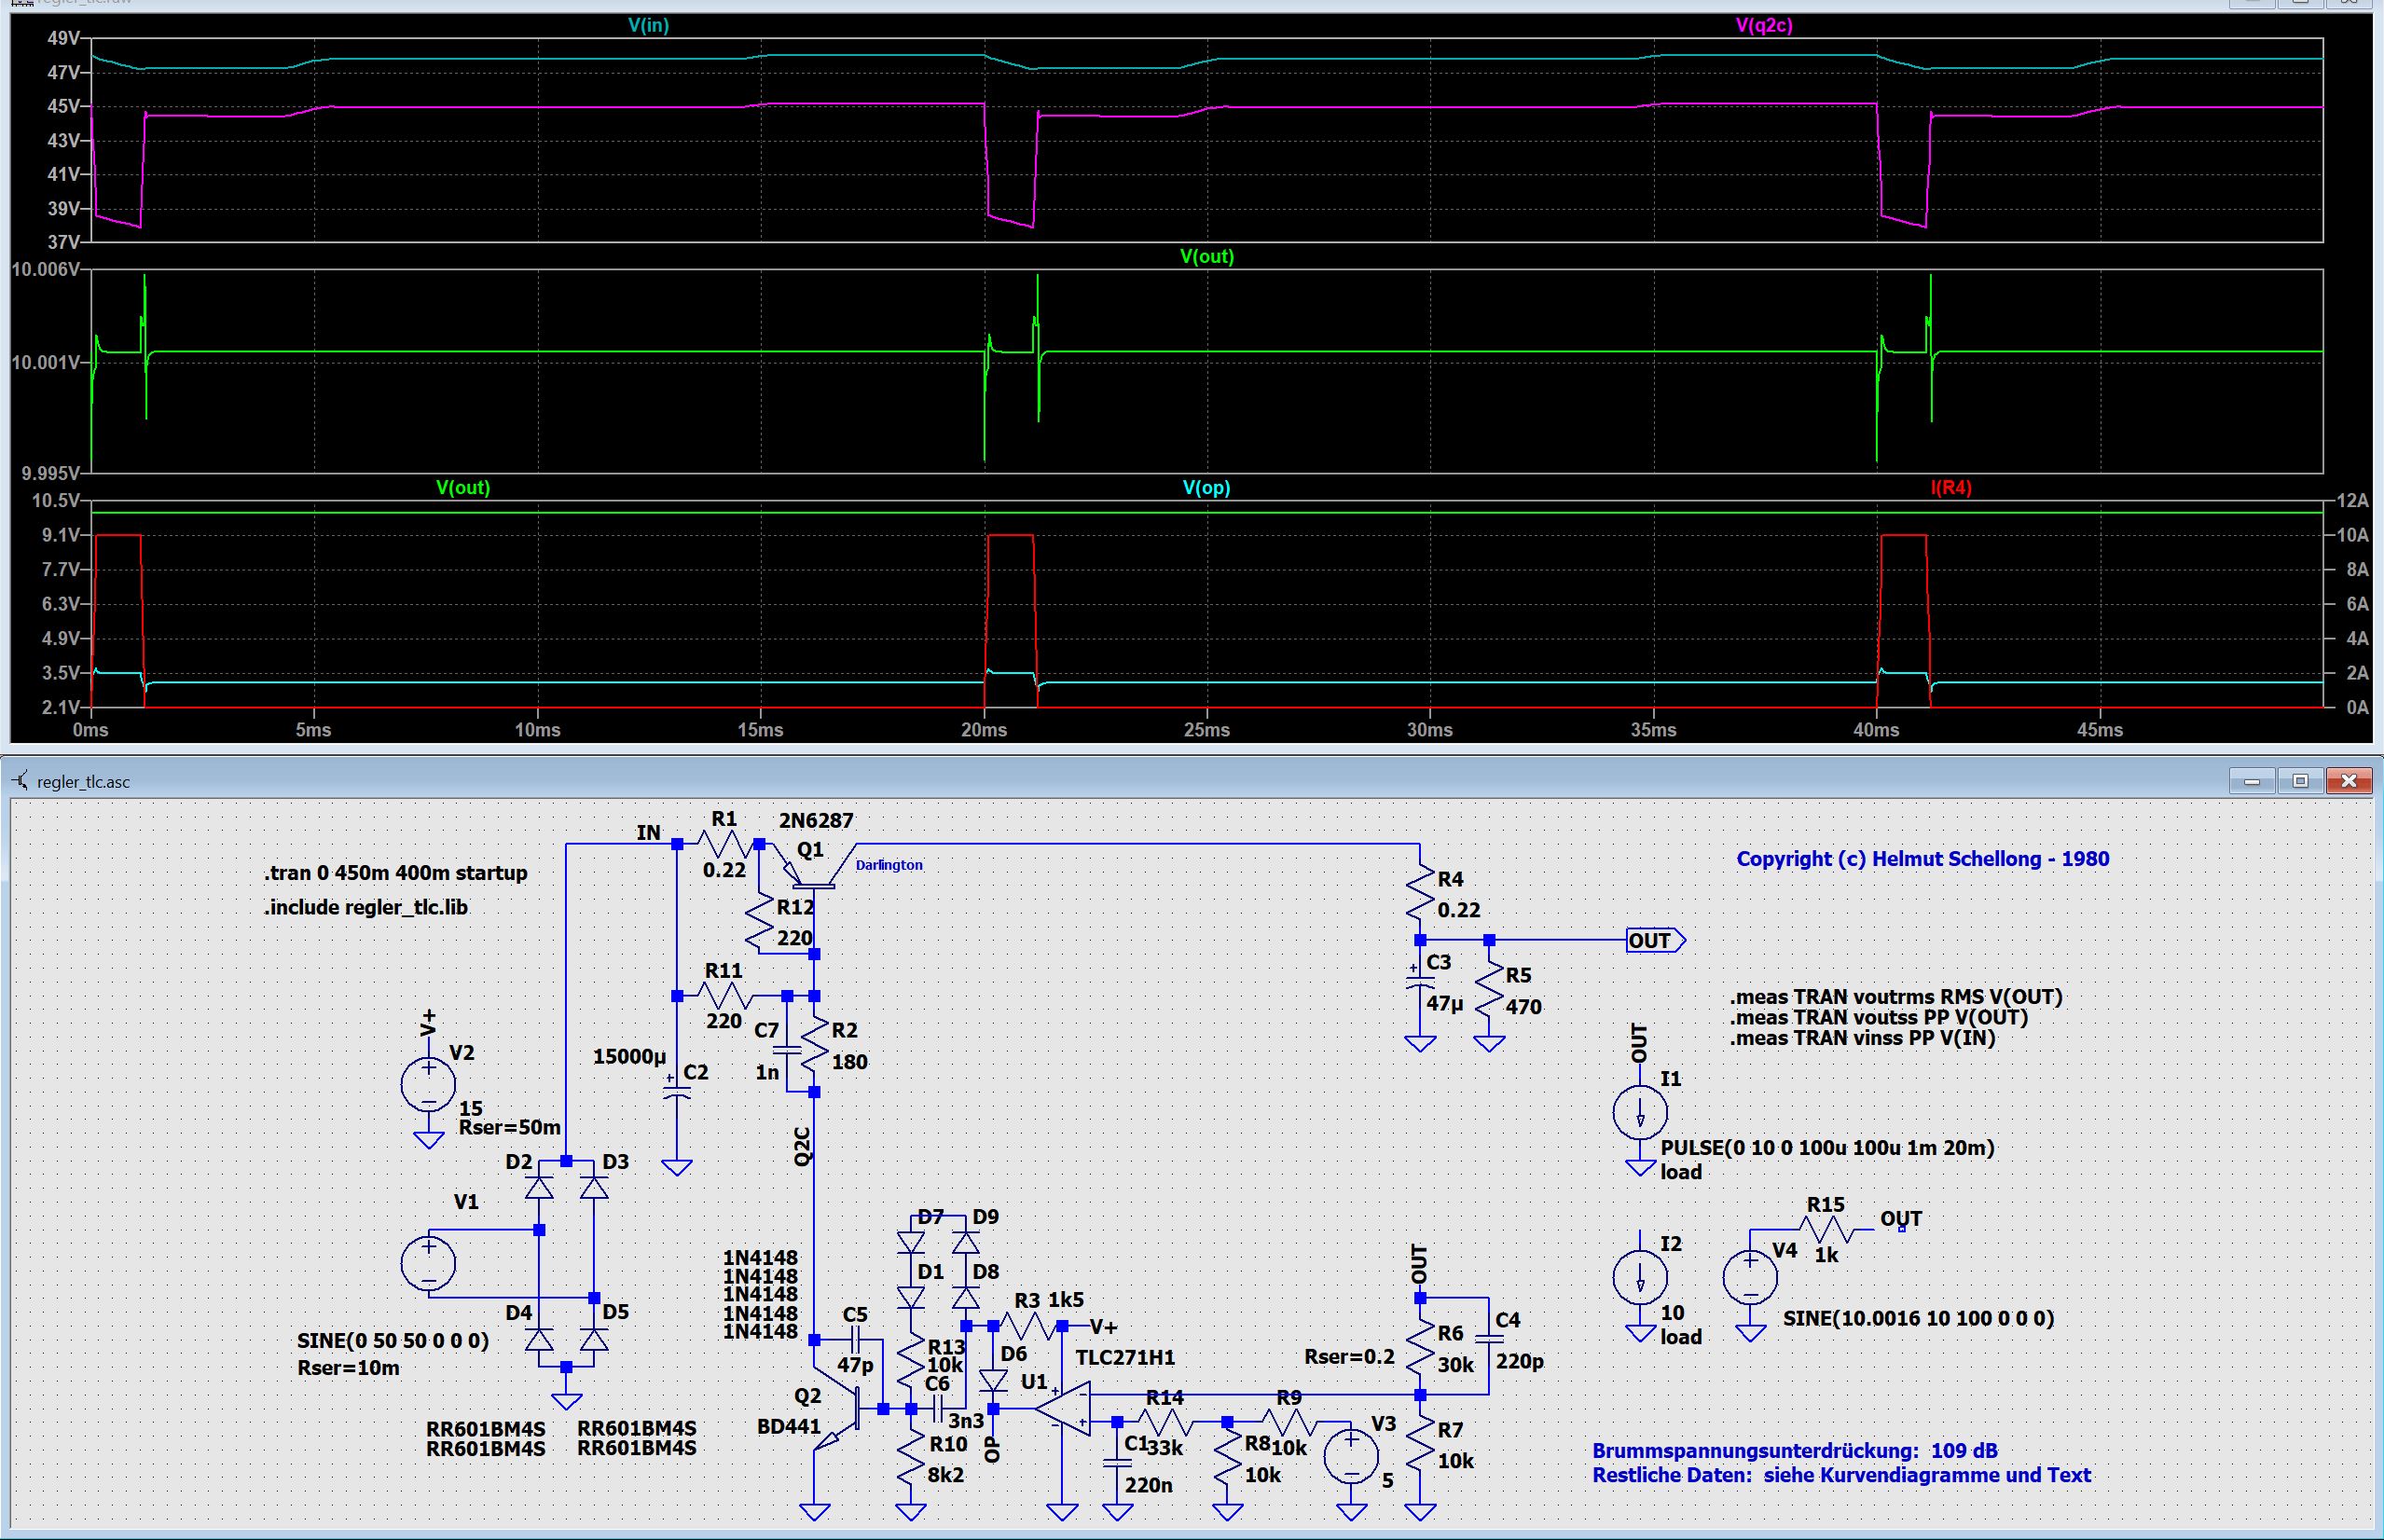Select the V(q2c) trace label
The height and width of the screenshot is (1540, 2384).
[1764, 25]
